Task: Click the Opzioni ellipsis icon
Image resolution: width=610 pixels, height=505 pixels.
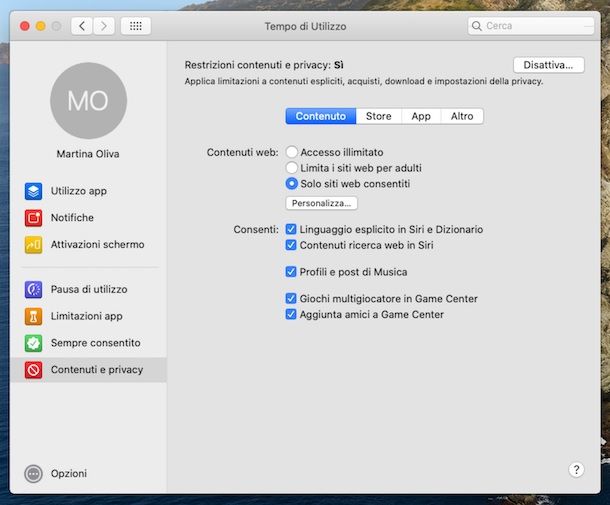Action: 33,474
